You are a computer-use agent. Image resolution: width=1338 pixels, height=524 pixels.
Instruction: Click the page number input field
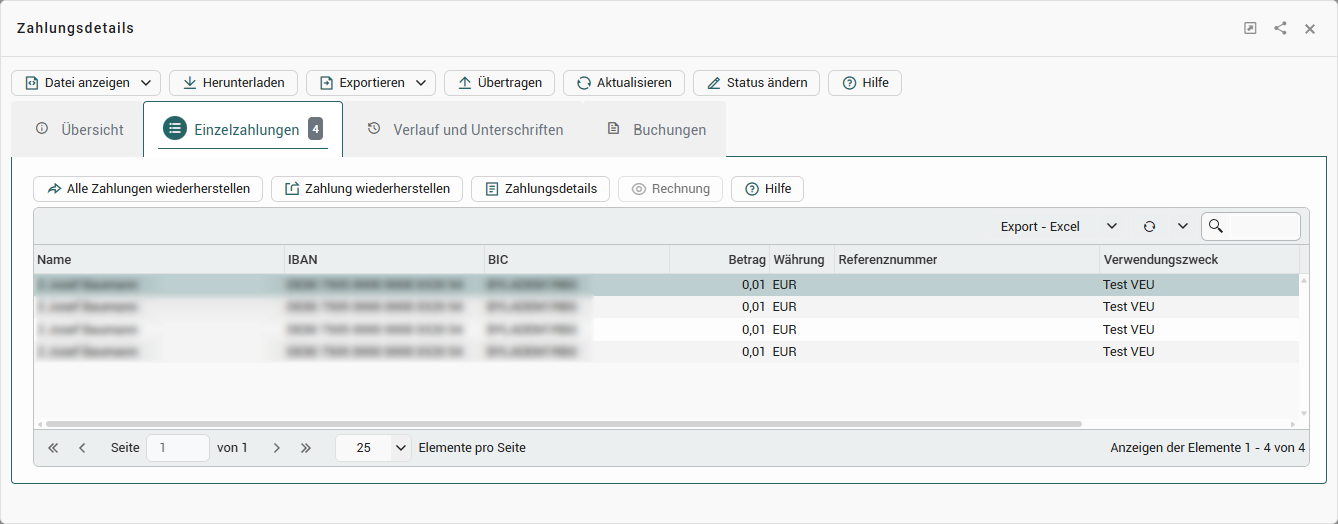pyautogui.click(x=178, y=448)
